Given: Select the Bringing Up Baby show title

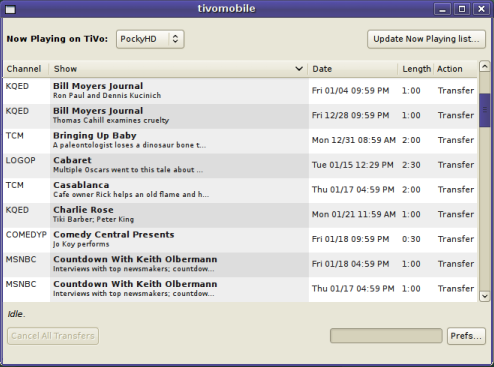Looking at the screenshot, I should [95, 136].
